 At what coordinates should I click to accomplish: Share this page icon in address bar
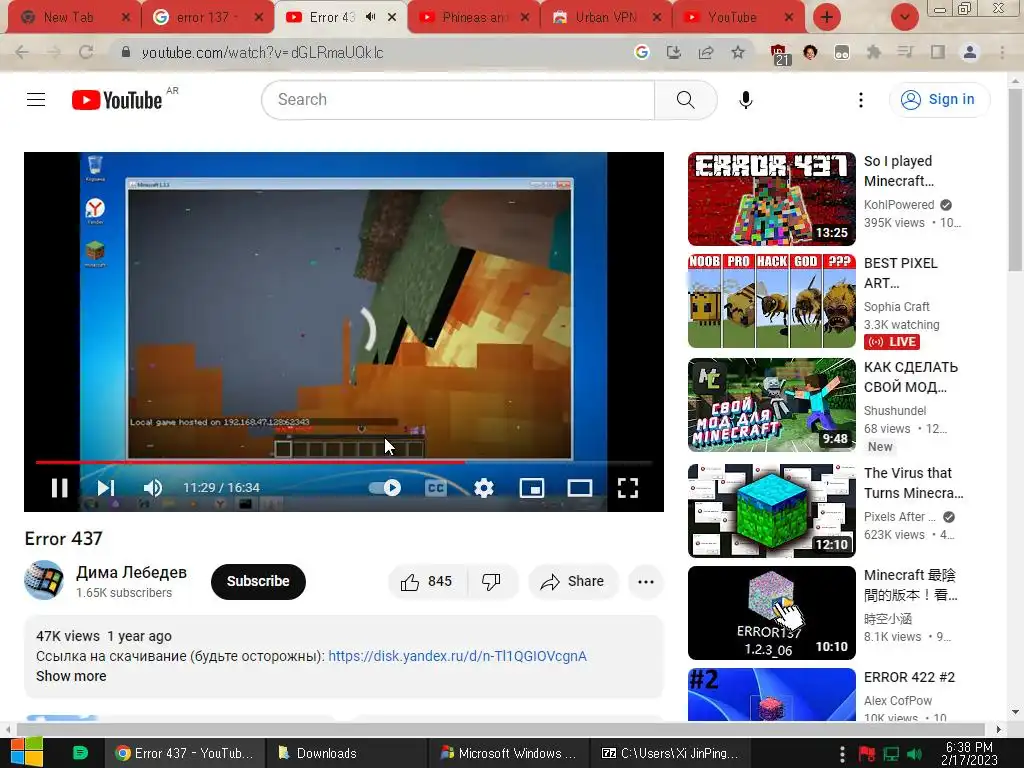click(706, 52)
